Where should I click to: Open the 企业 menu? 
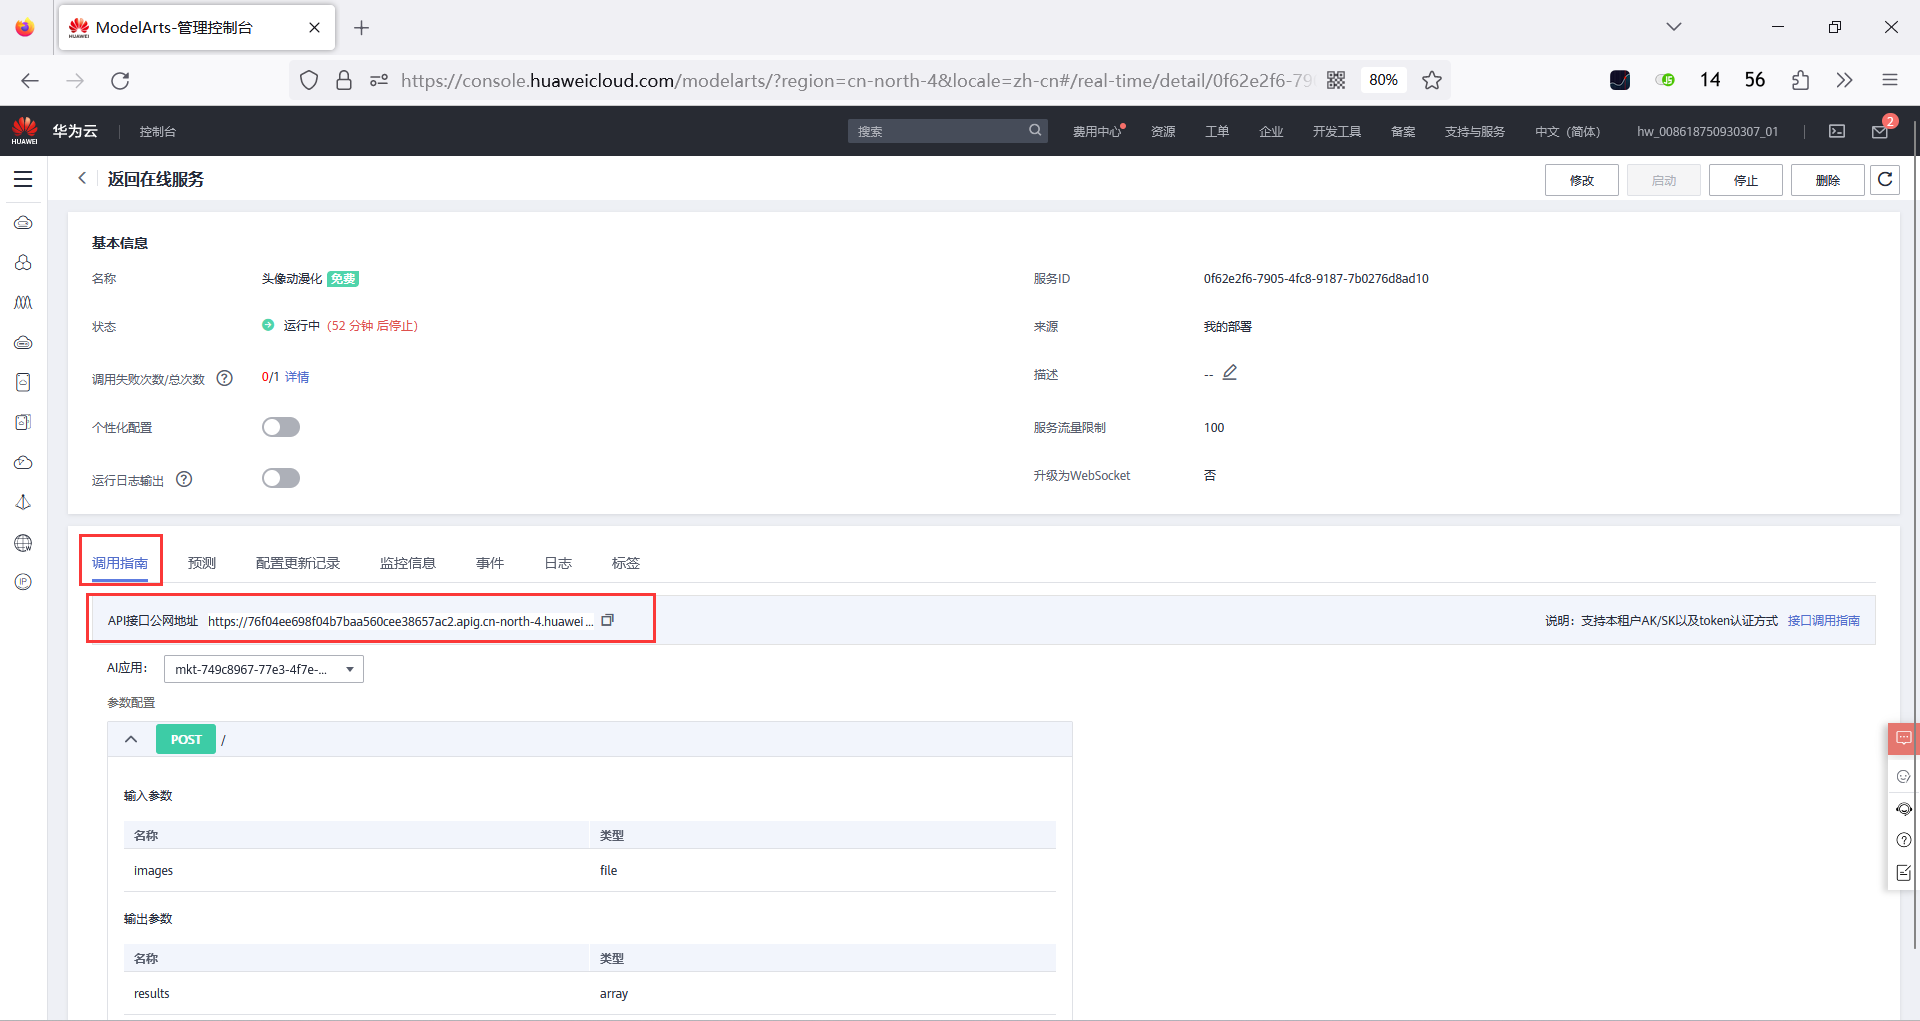tap(1271, 131)
